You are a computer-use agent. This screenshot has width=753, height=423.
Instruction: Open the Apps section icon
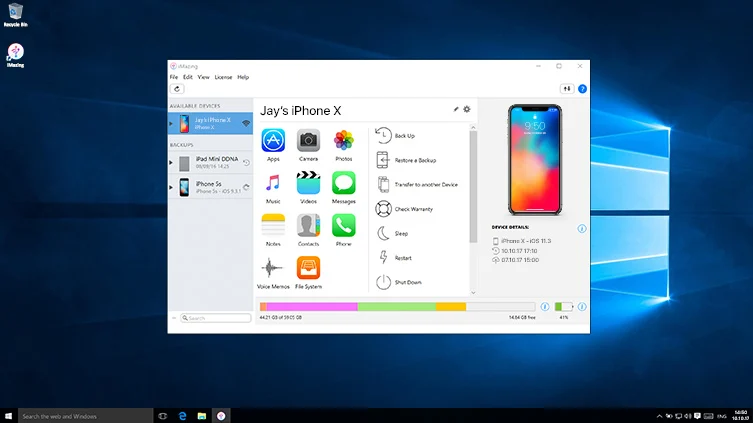[x=273, y=140]
